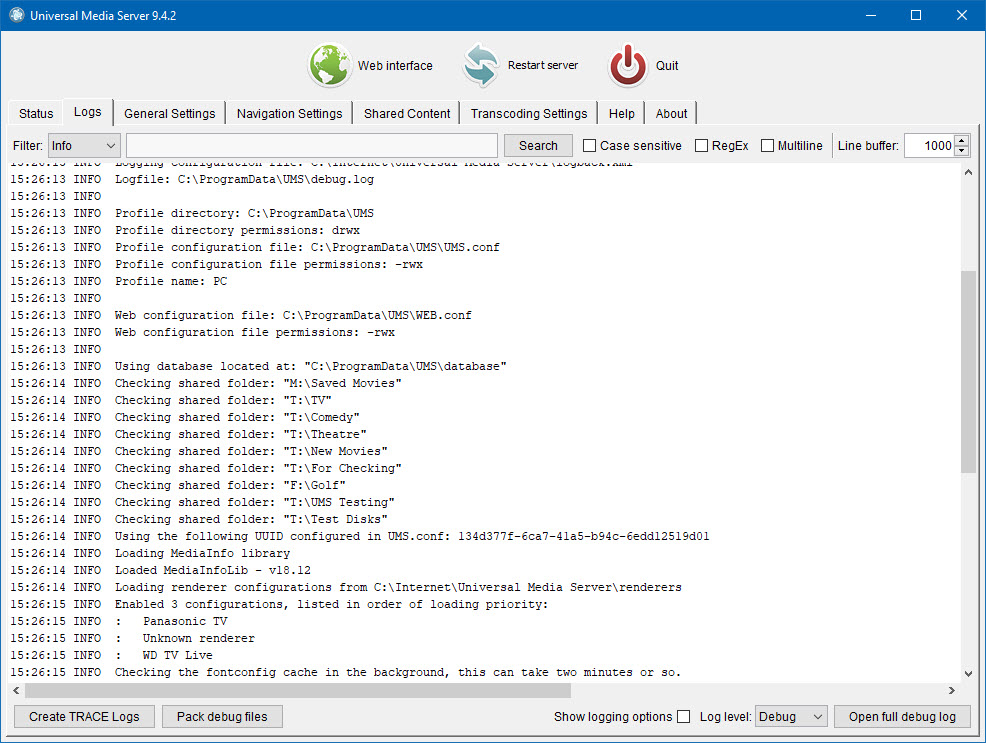
Task: Click the vertical scrollbar thumb of the log
Action: [x=968, y=372]
